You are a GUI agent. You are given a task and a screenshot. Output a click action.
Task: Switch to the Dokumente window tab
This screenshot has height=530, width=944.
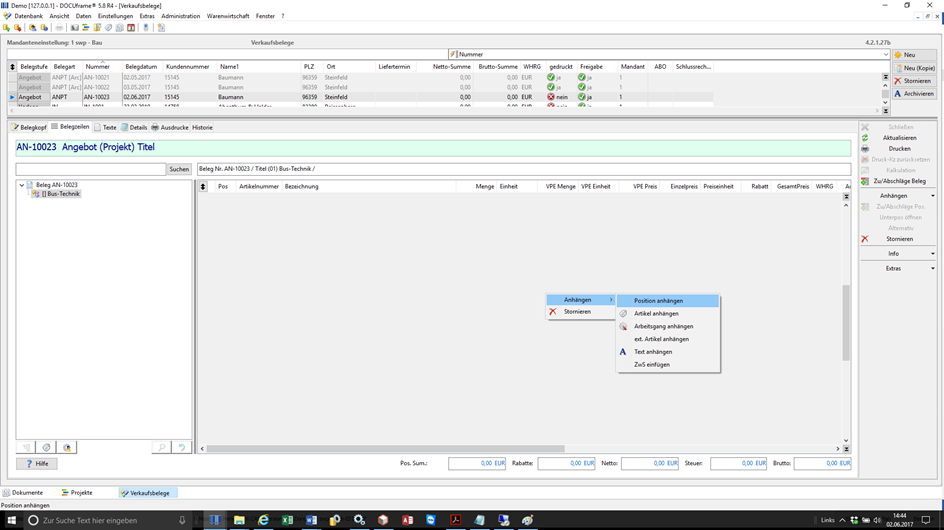[x=23, y=493]
